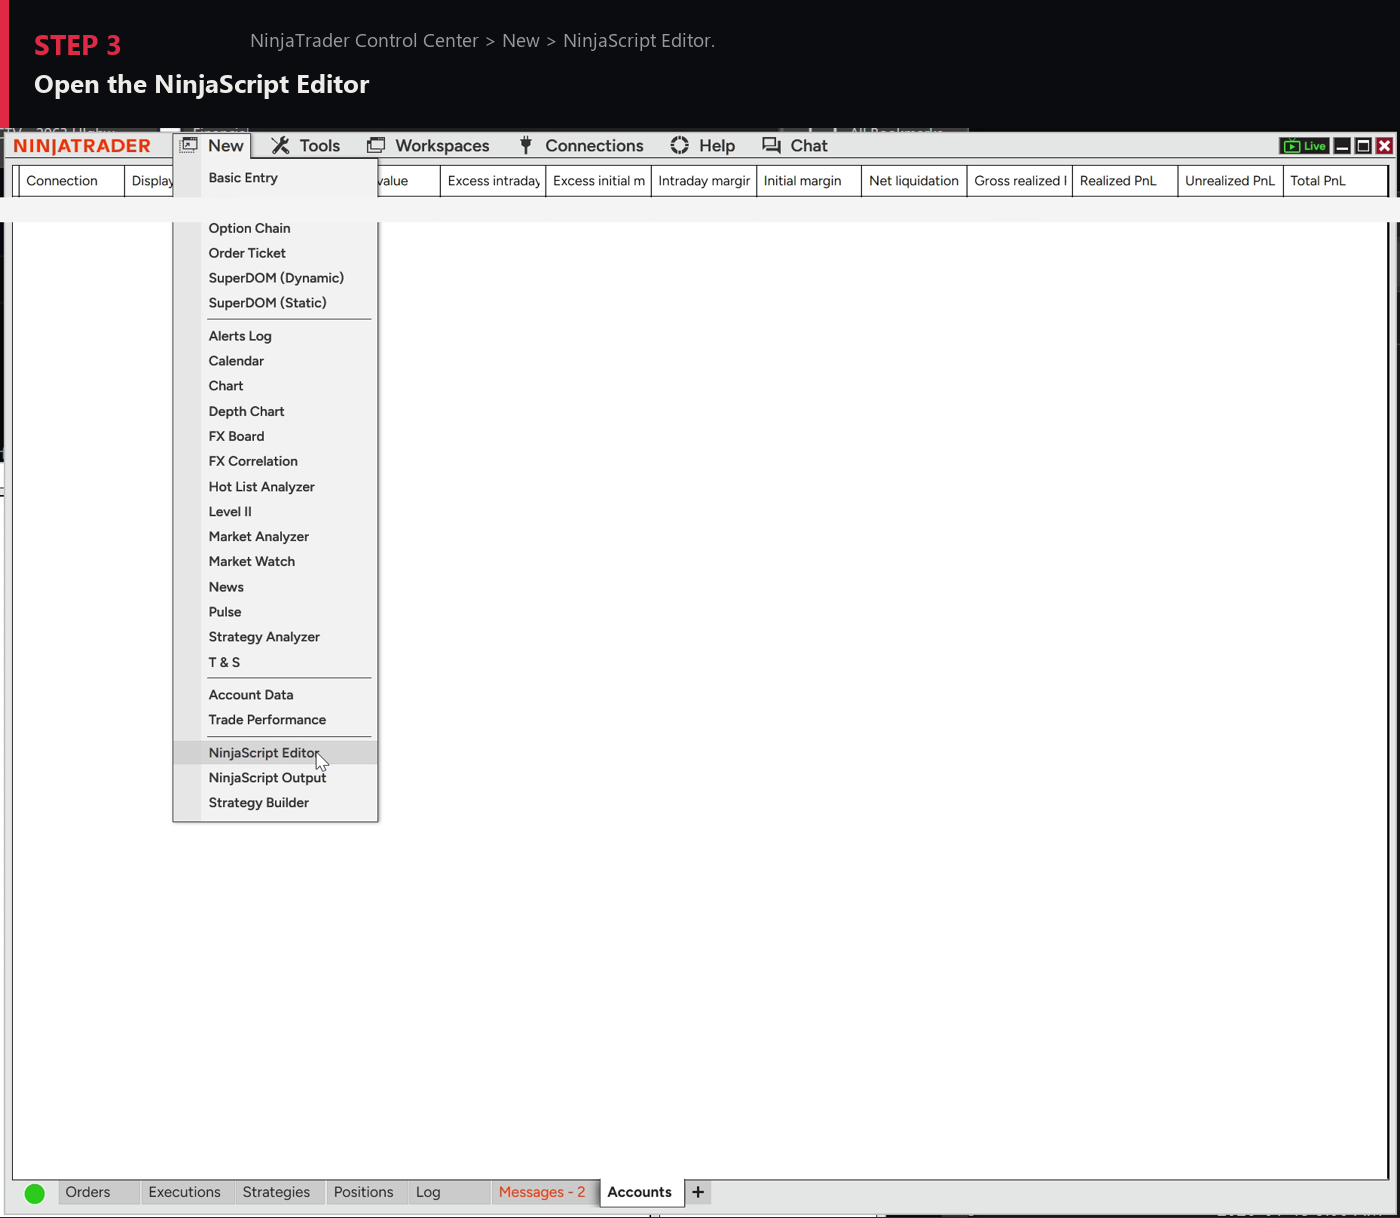This screenshot has width=1400, height=1218.
Task: Select the Accounts tab
Action: point(640,1192)
